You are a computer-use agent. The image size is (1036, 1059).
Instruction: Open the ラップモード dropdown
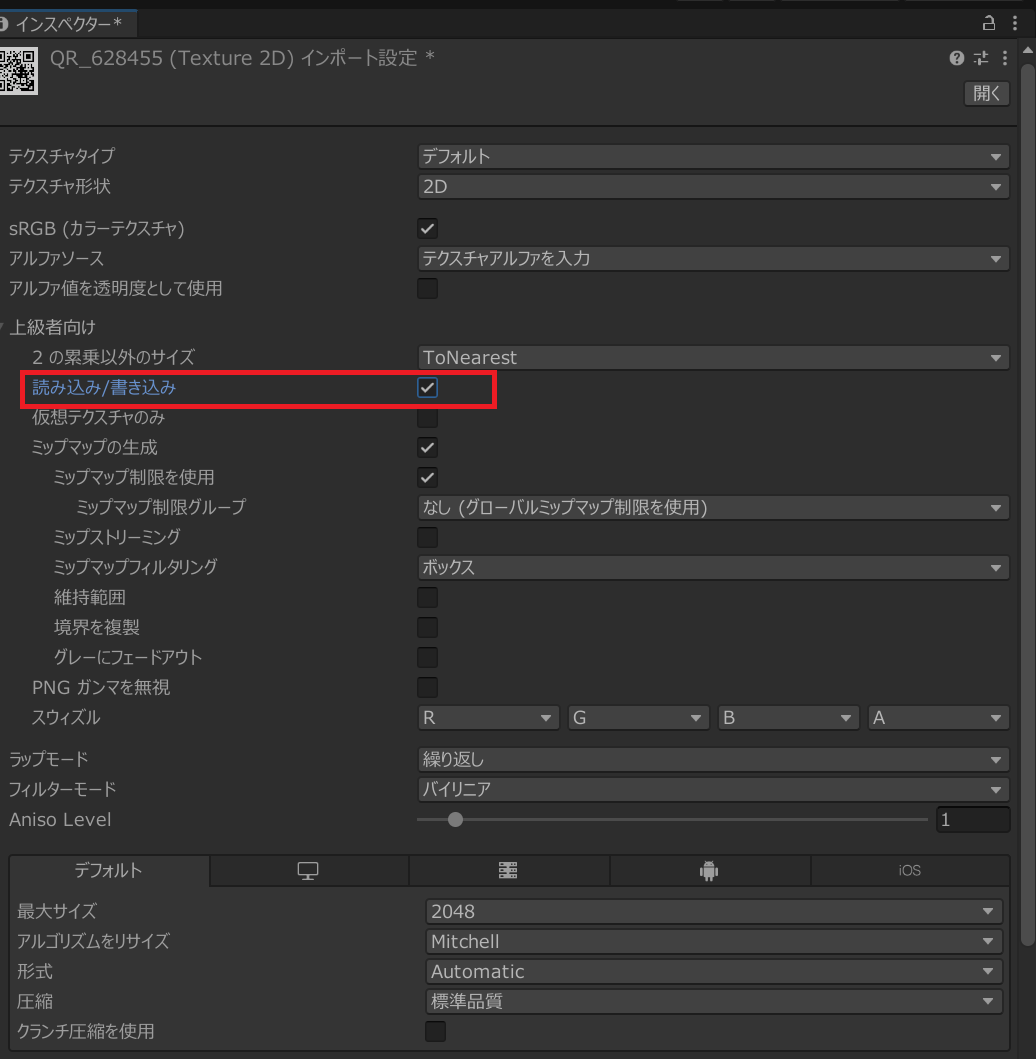(712, 759)
